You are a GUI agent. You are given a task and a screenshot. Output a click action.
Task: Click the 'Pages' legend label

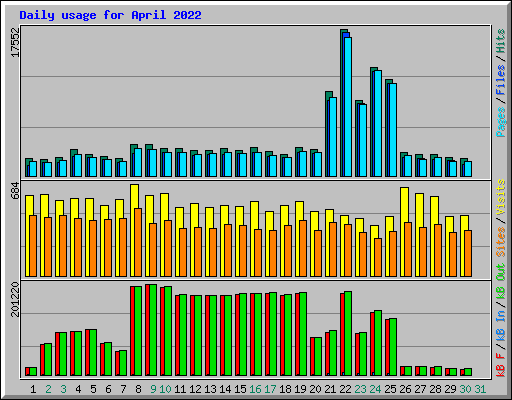(x=501, y=122)
